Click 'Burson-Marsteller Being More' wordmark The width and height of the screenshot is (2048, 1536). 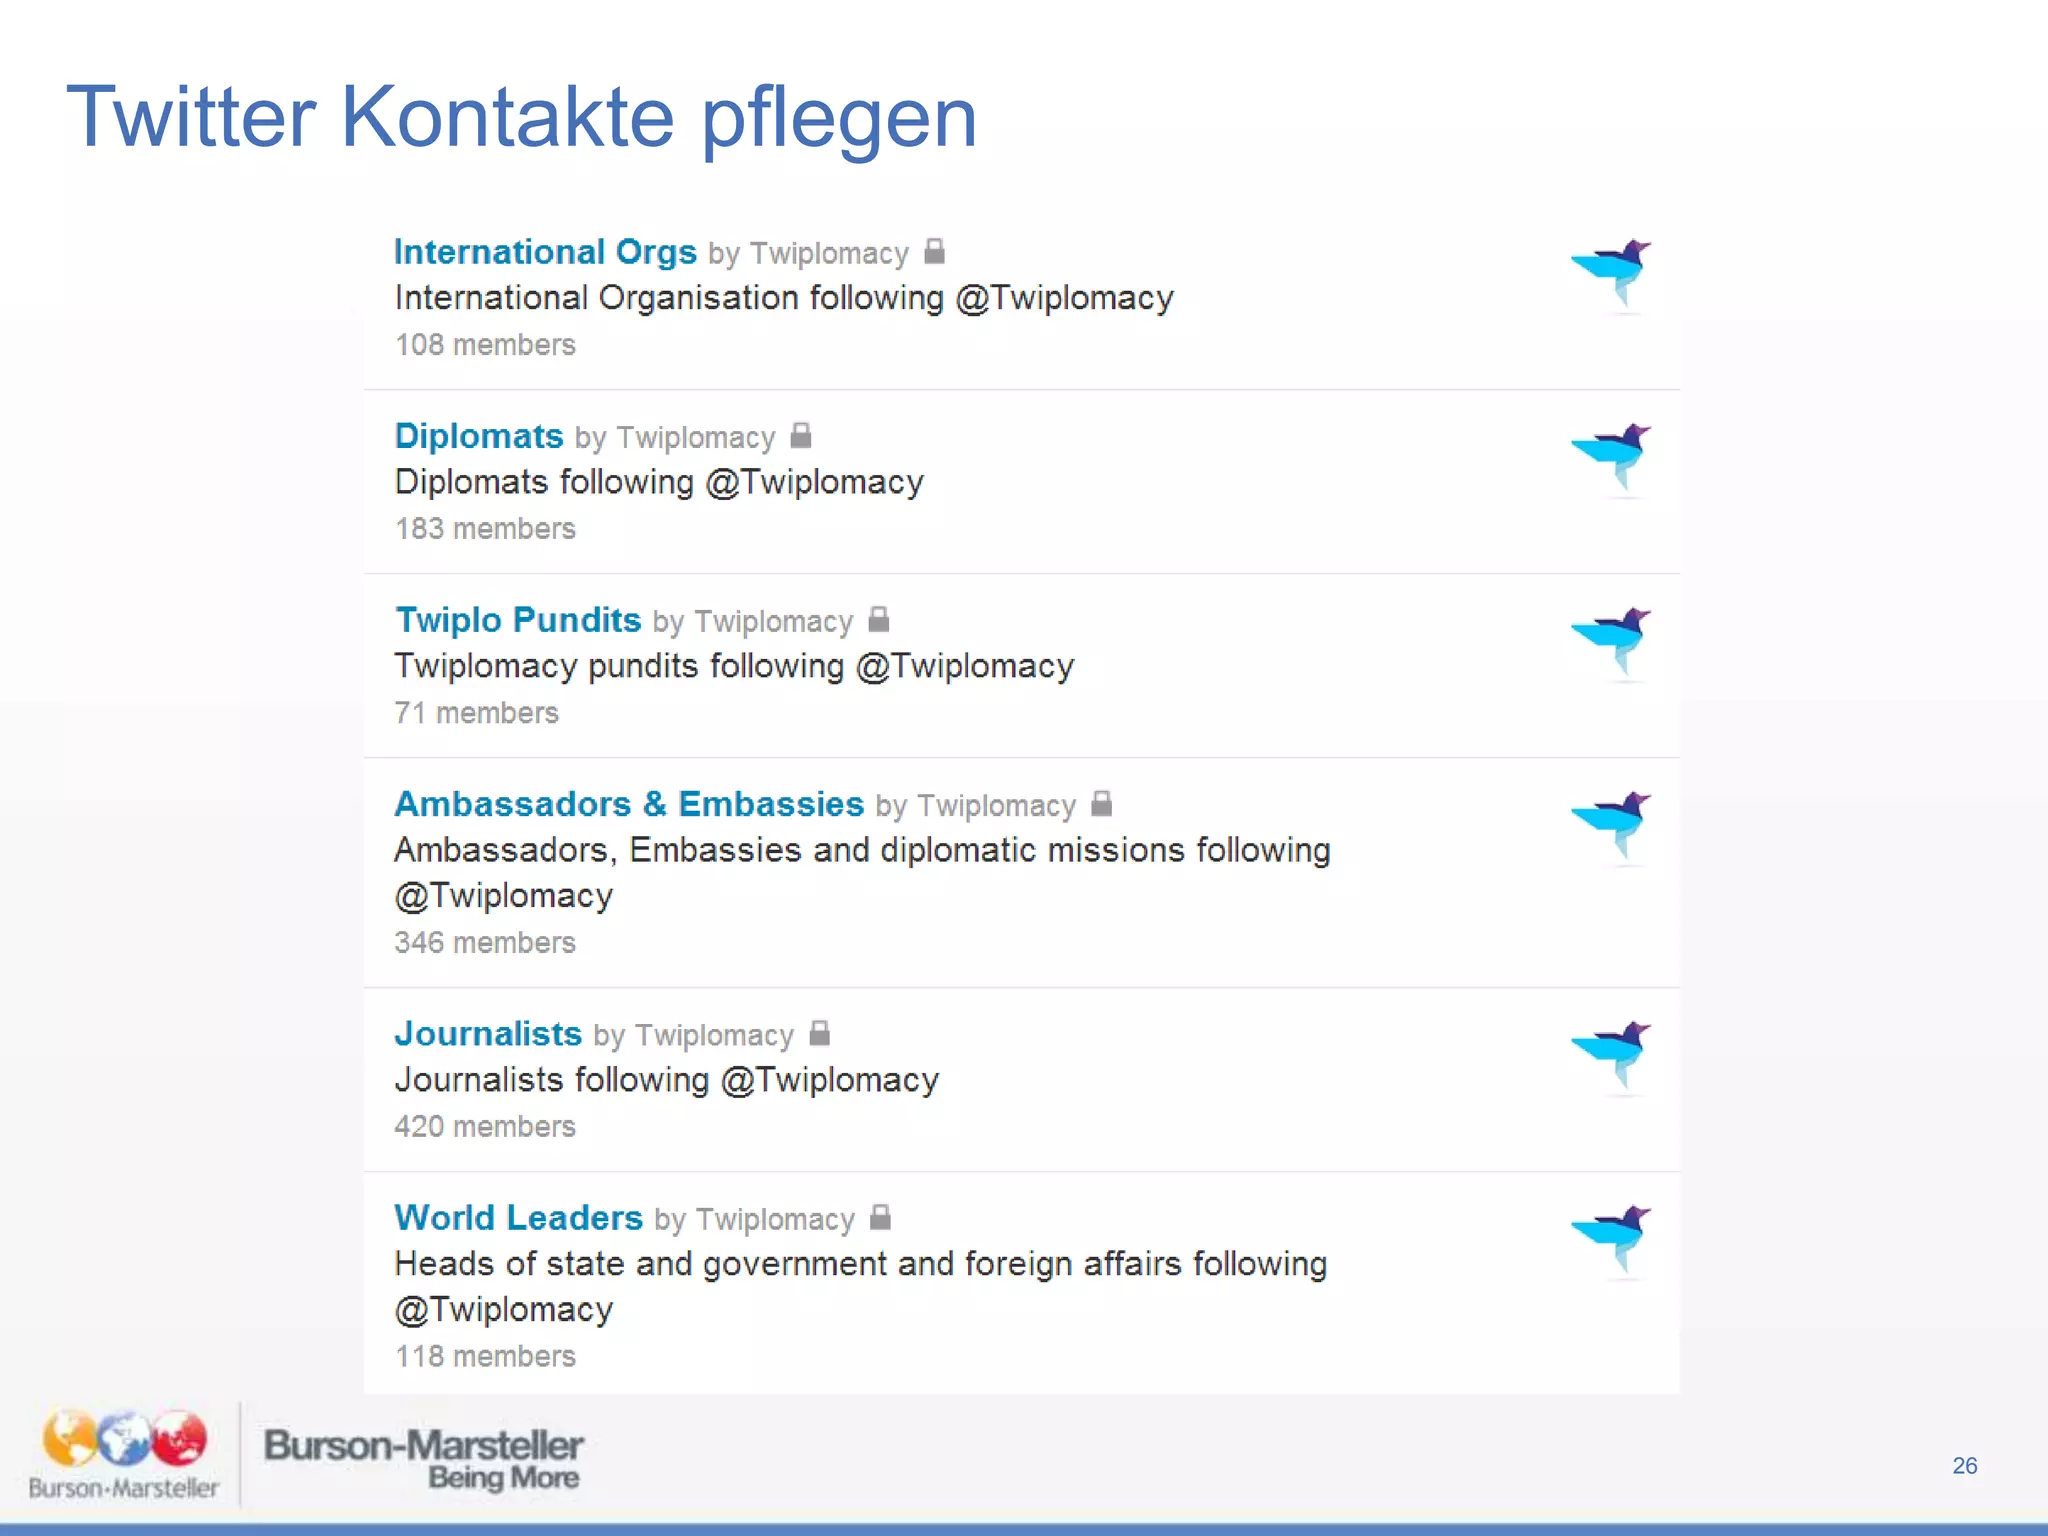pos(423,1459)
